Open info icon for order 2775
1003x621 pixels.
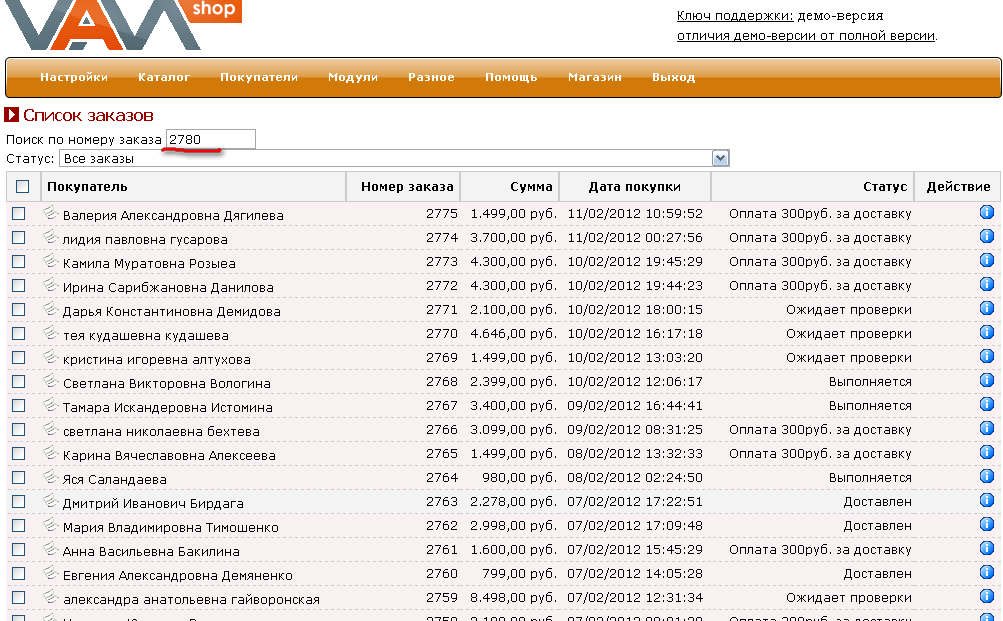(x=986, y=212)
